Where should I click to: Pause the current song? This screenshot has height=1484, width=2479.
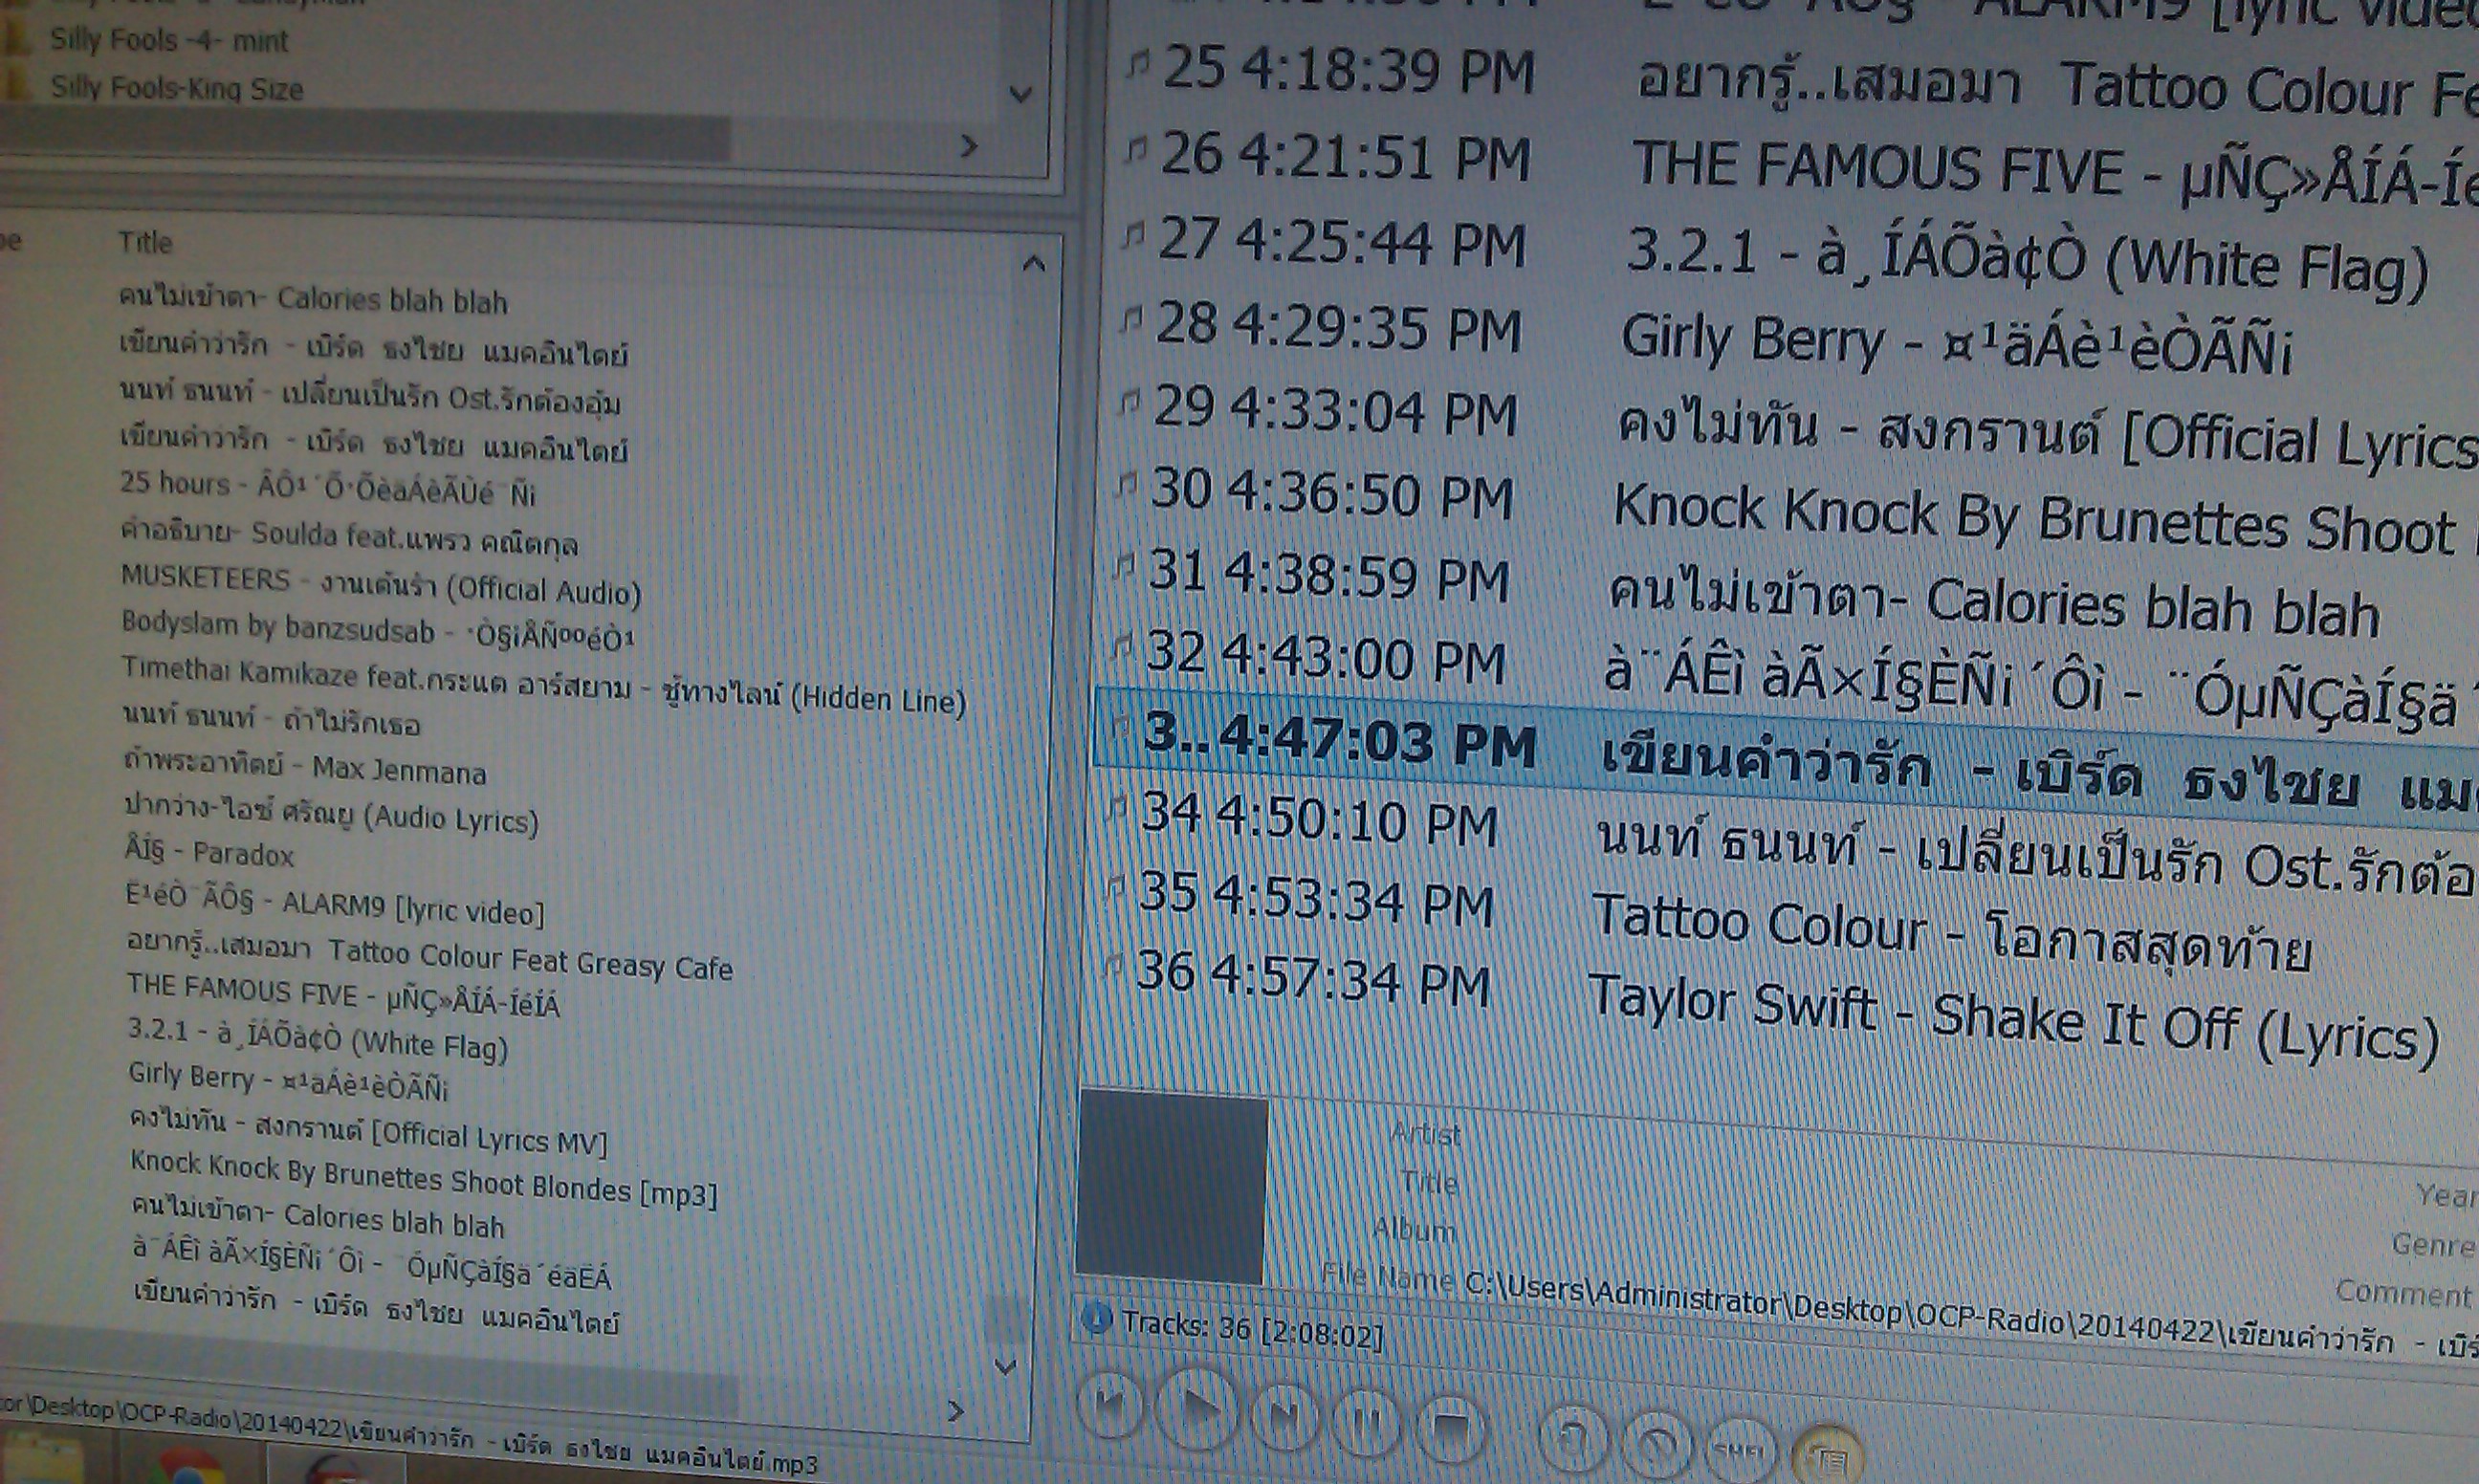click(x=1367, y=1421)
